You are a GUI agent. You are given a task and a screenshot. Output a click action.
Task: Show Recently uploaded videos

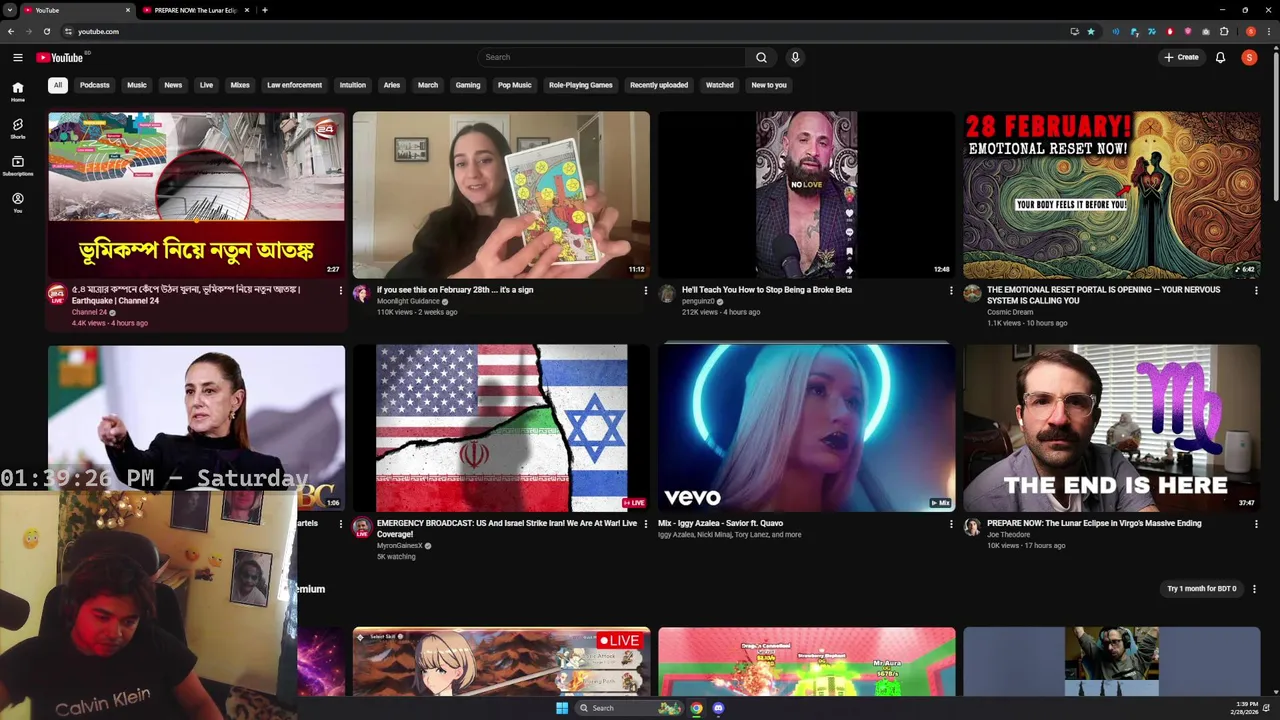(x=659, y=85)
